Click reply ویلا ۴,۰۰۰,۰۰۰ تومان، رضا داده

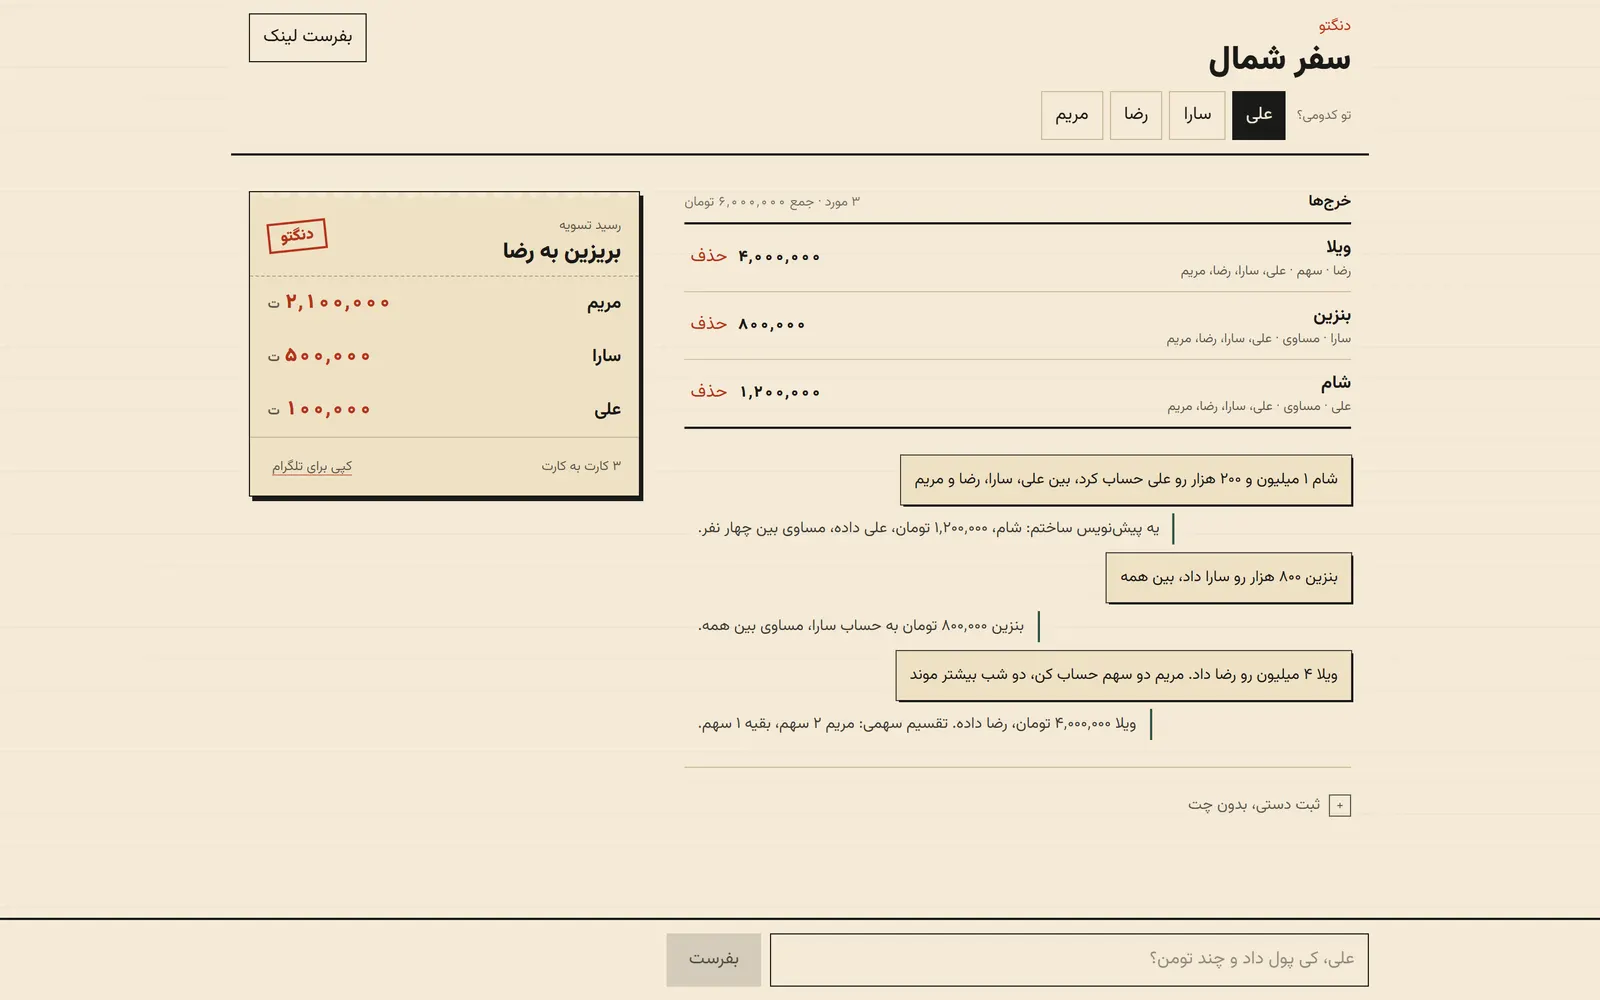click(x=917, y=724)
